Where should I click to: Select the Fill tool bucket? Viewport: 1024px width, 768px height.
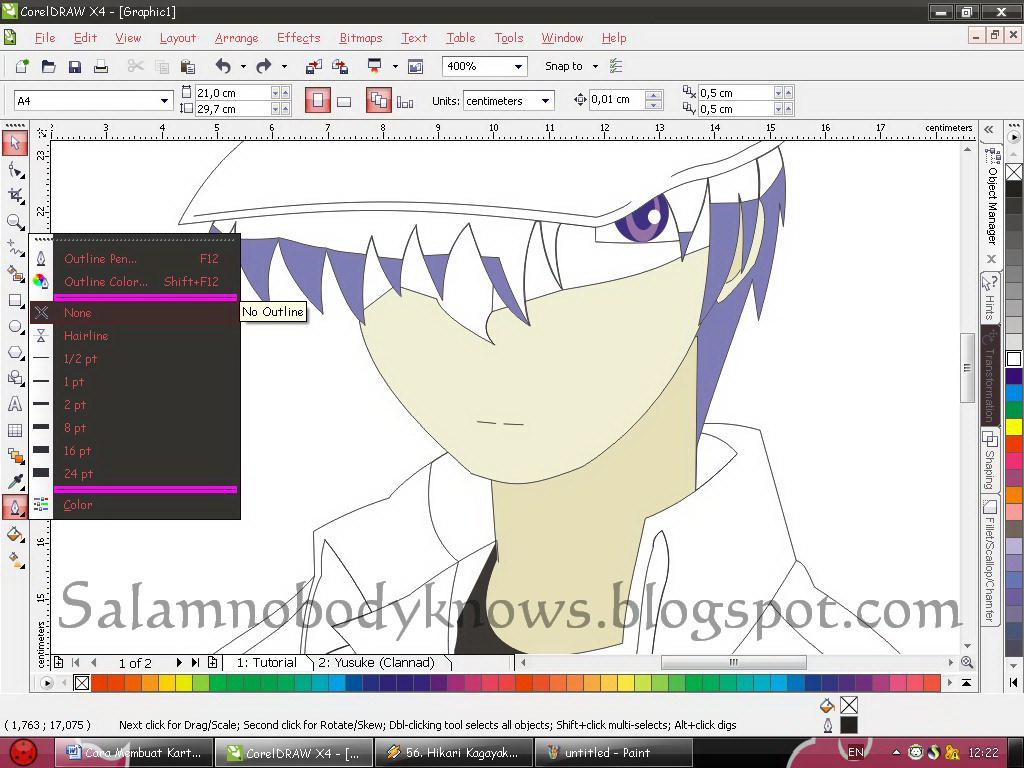tap(15, 534)
